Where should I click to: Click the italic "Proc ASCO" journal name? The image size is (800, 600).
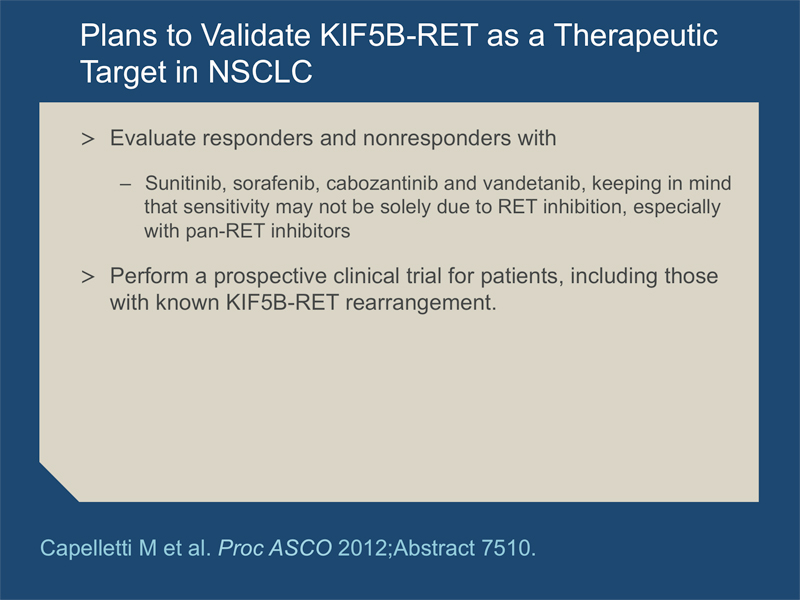pos(275,548)
